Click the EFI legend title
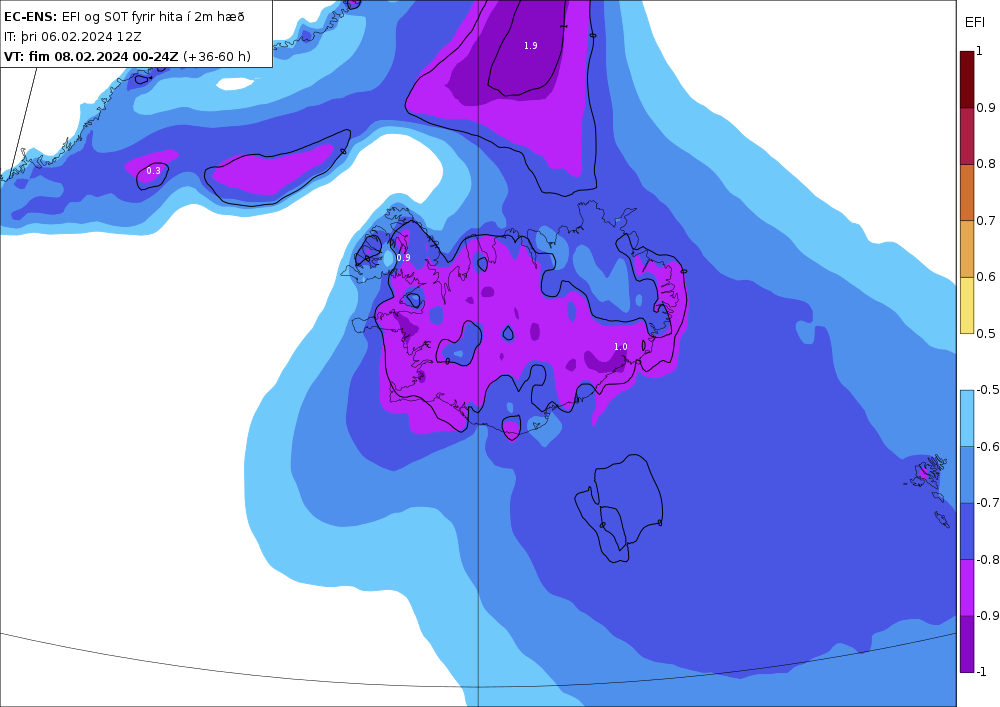Image resolution: width=1000 pixels, height=707 pixels. [x=974, y=22]
